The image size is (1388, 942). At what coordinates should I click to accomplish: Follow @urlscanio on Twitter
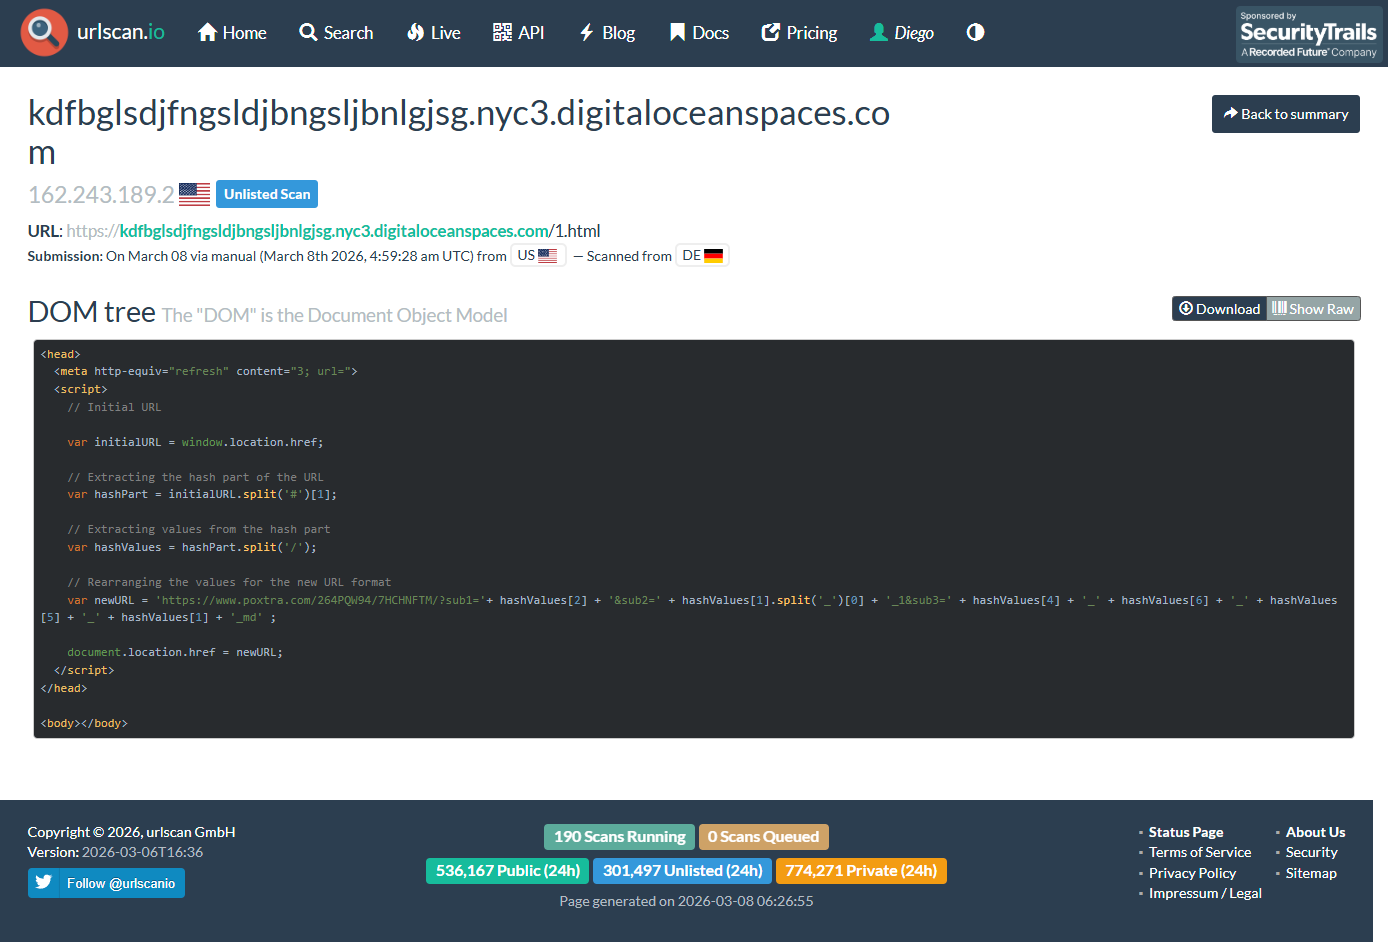tap(106, 883)
